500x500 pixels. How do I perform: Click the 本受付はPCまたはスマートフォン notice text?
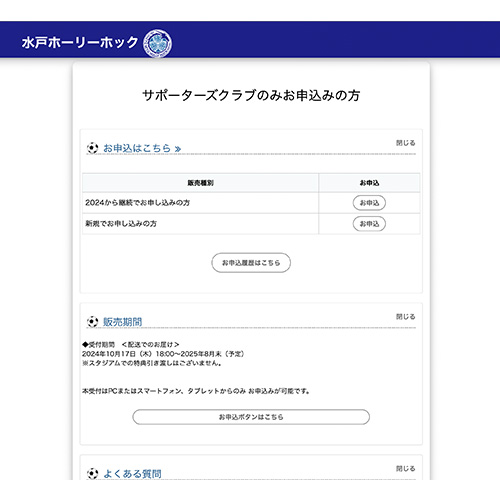click(196, 391)
